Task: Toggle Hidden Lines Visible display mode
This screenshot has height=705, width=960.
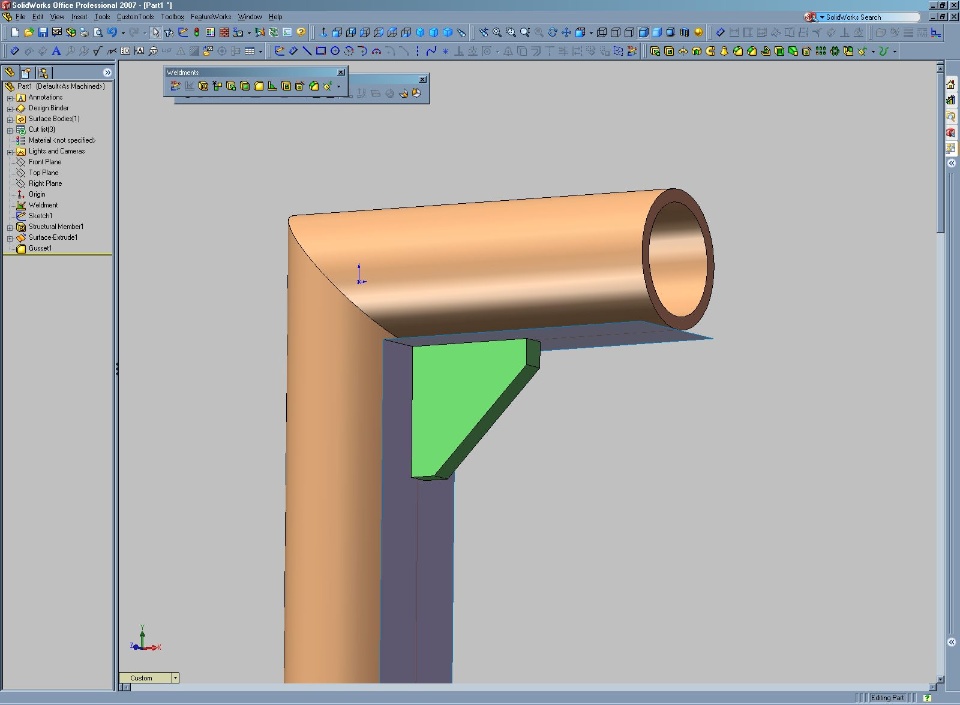Action: [x=615, y=32]
